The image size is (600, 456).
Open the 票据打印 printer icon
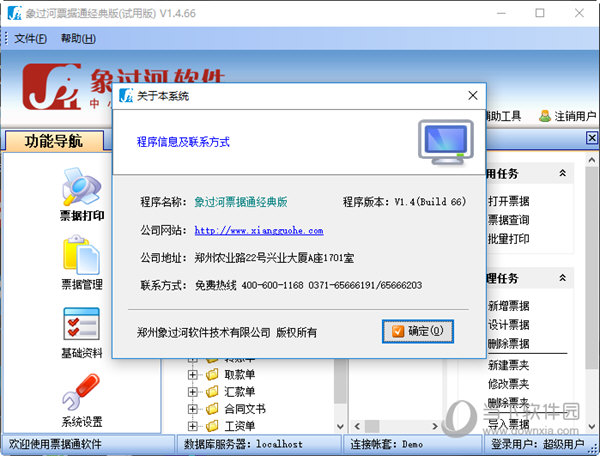coord(82,187)
